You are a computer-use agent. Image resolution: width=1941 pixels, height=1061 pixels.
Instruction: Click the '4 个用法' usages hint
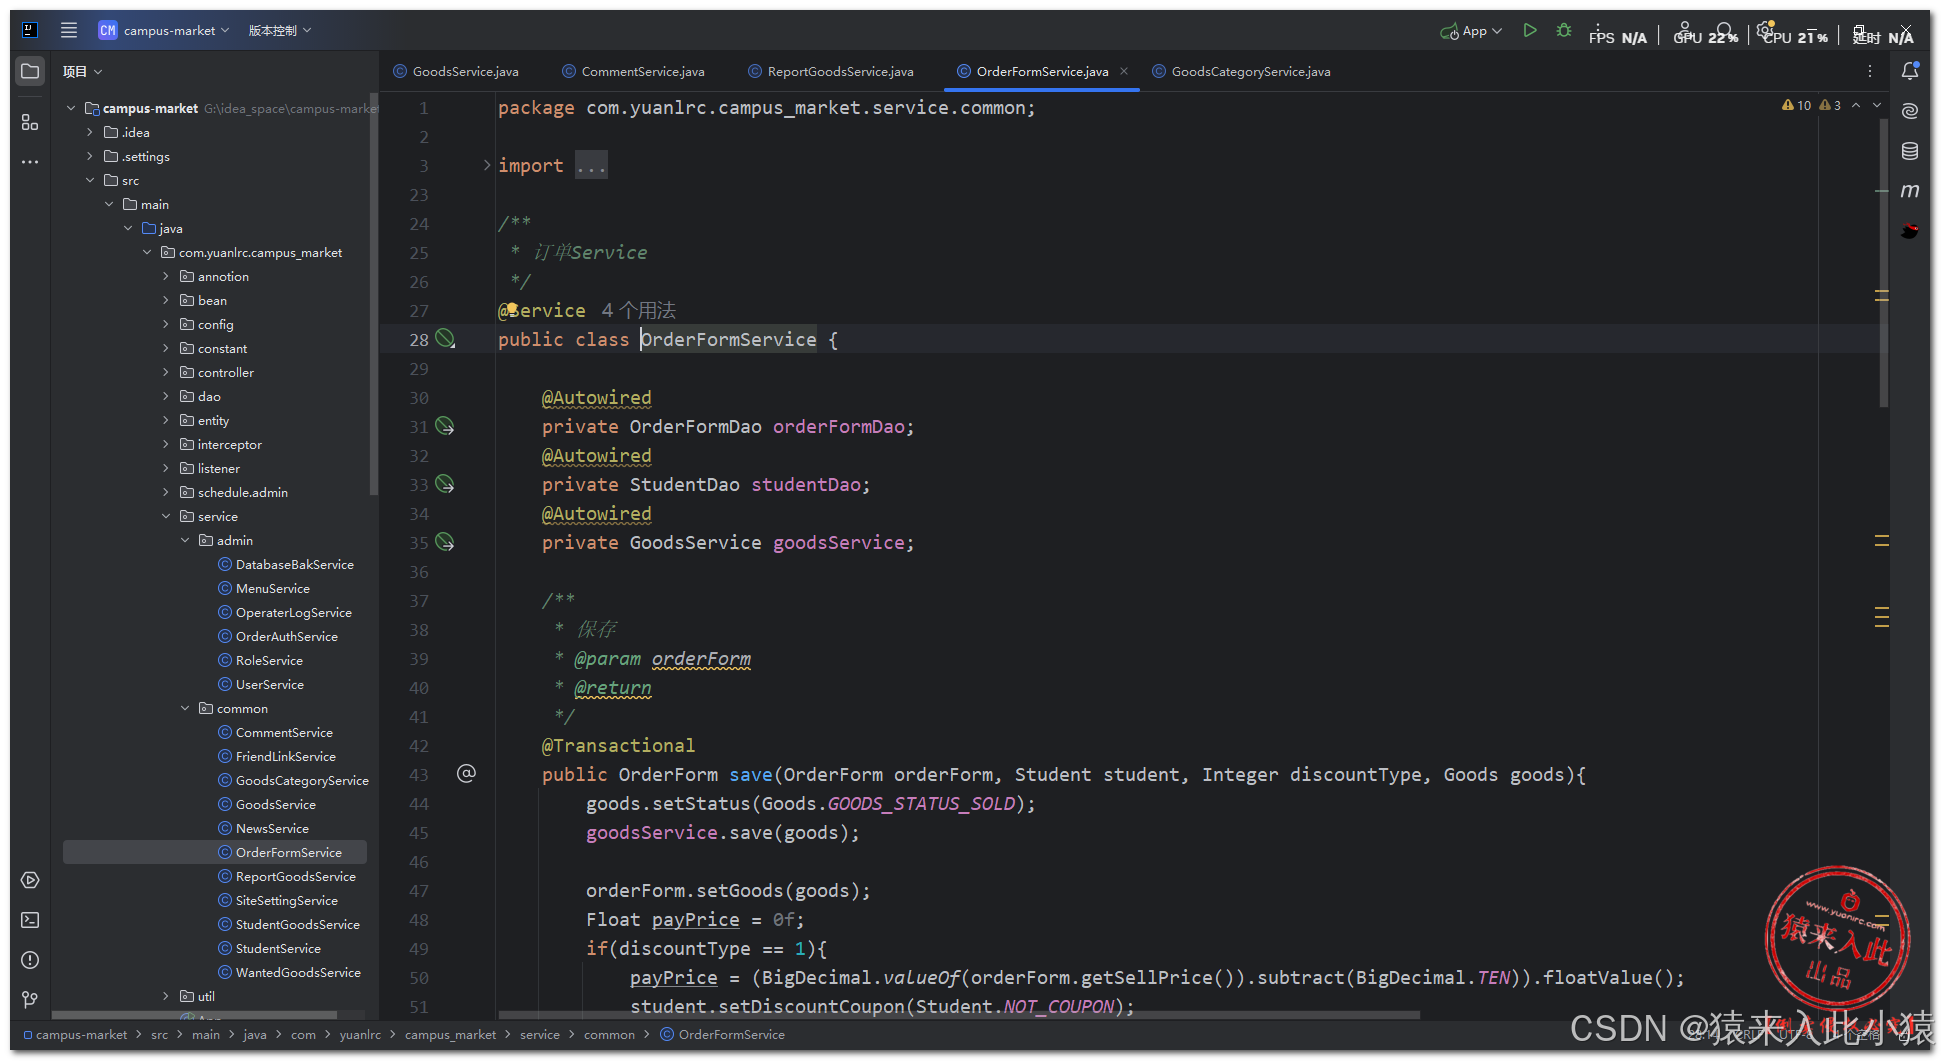(639, 310)
